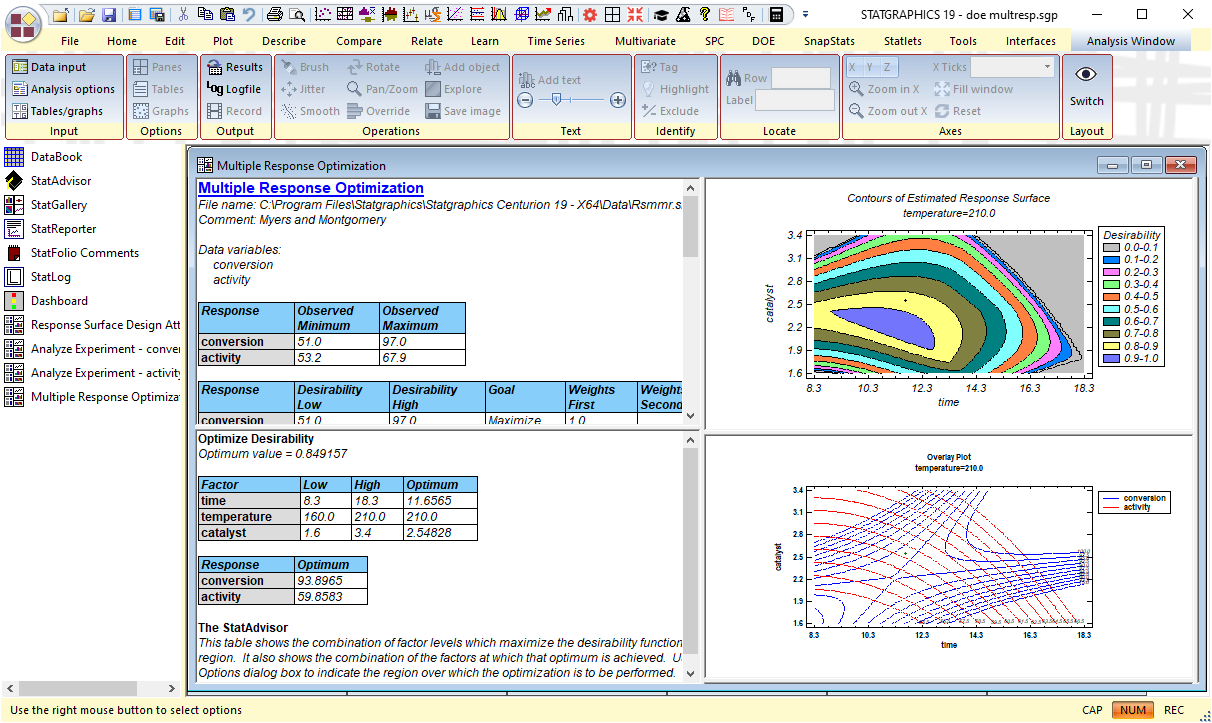The image size is (1212, 723).
Task: Select the Multivariate tab
Action: 645,41
